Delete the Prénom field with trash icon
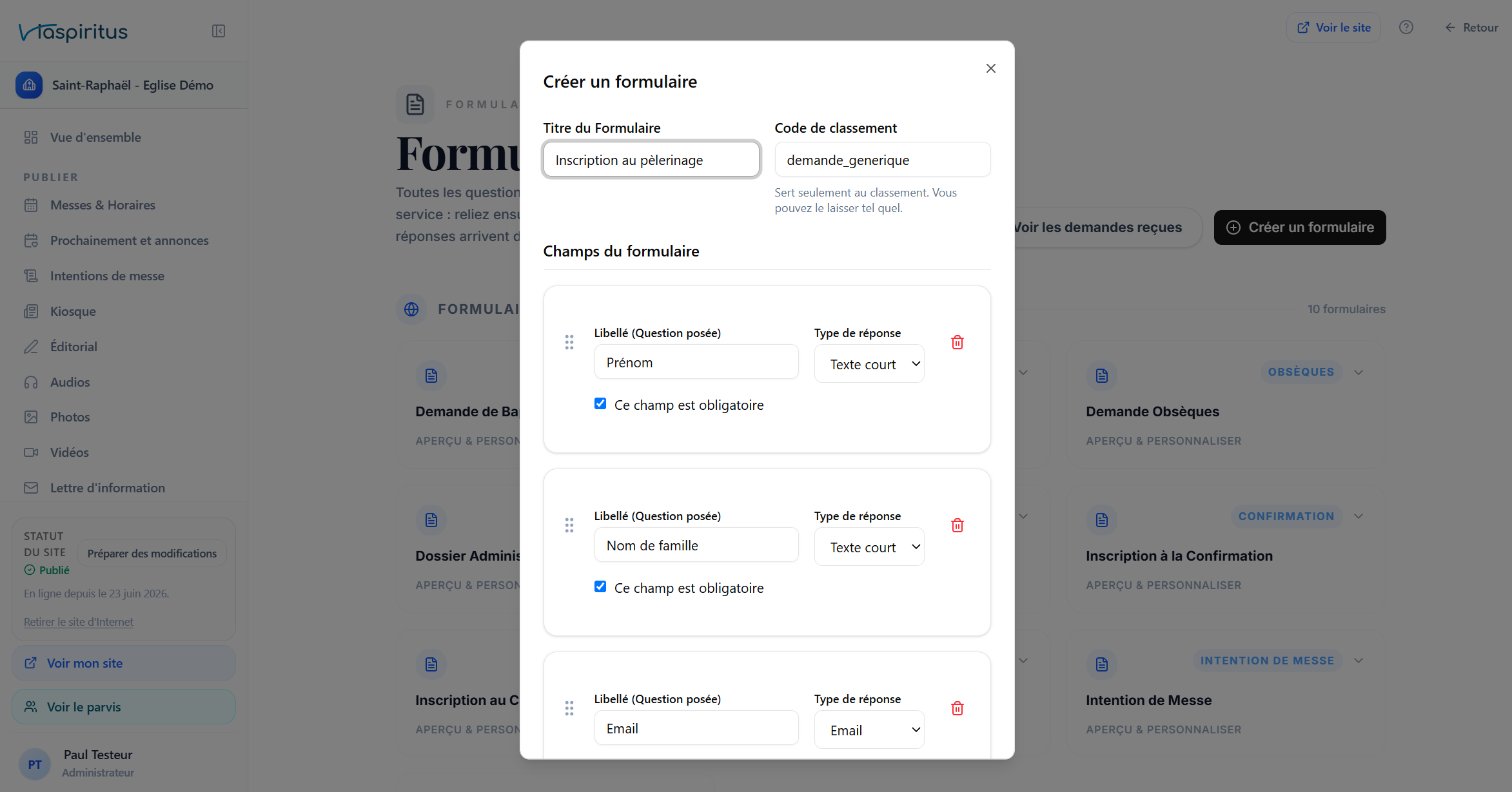1512x792 pixels. [x=957, y=342]
